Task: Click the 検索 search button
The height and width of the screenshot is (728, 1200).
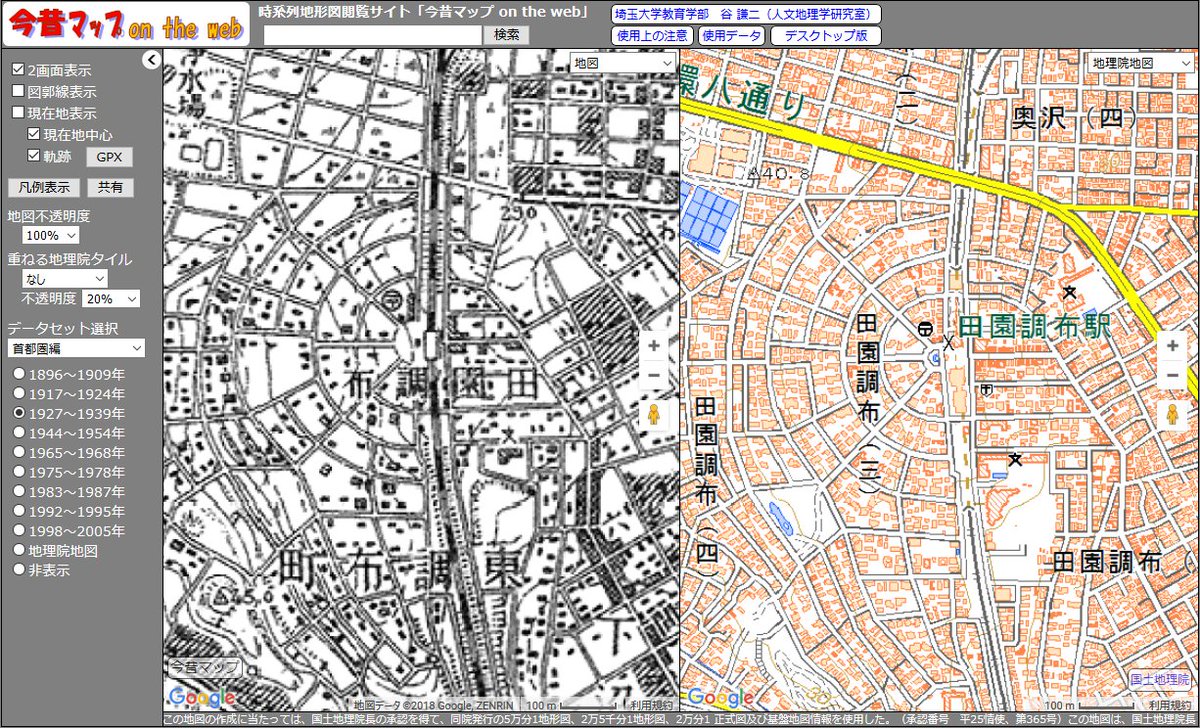Action: pos(506,34)
